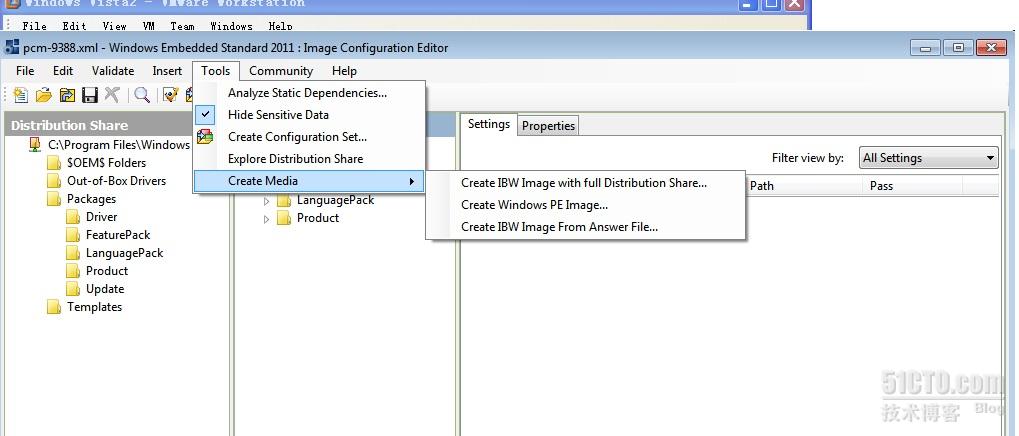Select the Templates tree item

[94, 307]
